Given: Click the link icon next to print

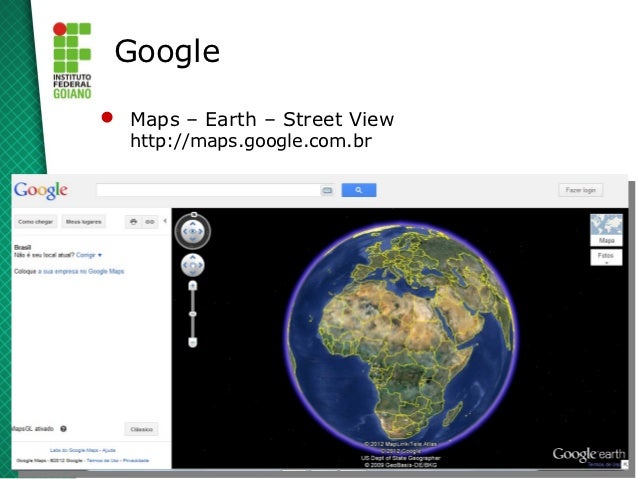Looking at the screenshot, I should (150, 222).
